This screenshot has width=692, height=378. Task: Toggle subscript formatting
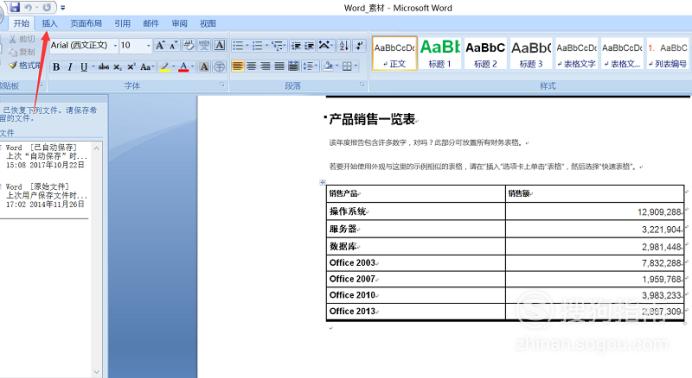117,67
